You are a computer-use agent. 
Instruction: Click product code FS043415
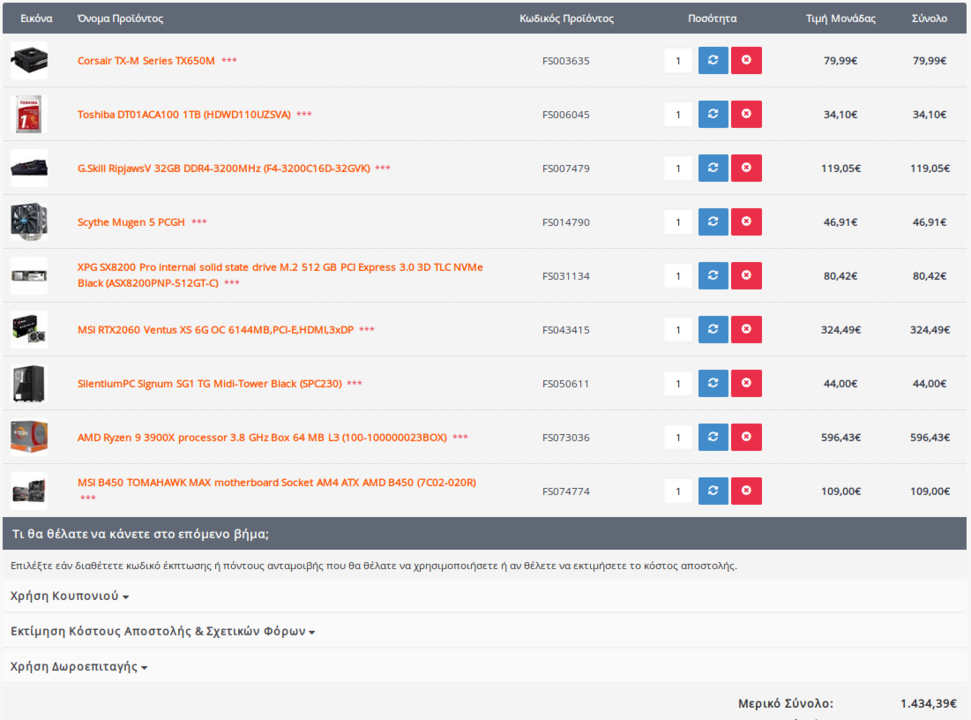tap(566, 330)
